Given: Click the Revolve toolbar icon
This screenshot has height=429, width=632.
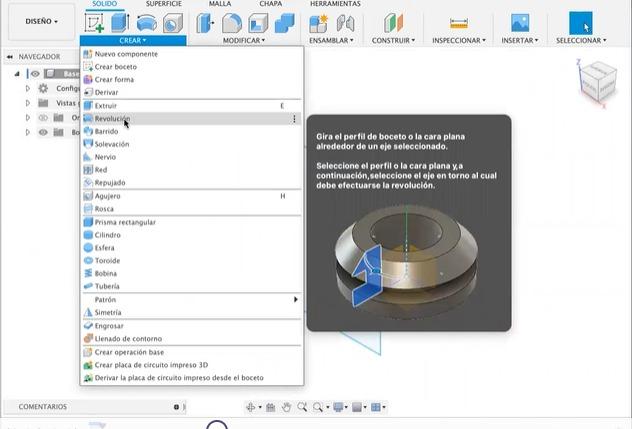Looking at the screenshot, I should 146,23.
